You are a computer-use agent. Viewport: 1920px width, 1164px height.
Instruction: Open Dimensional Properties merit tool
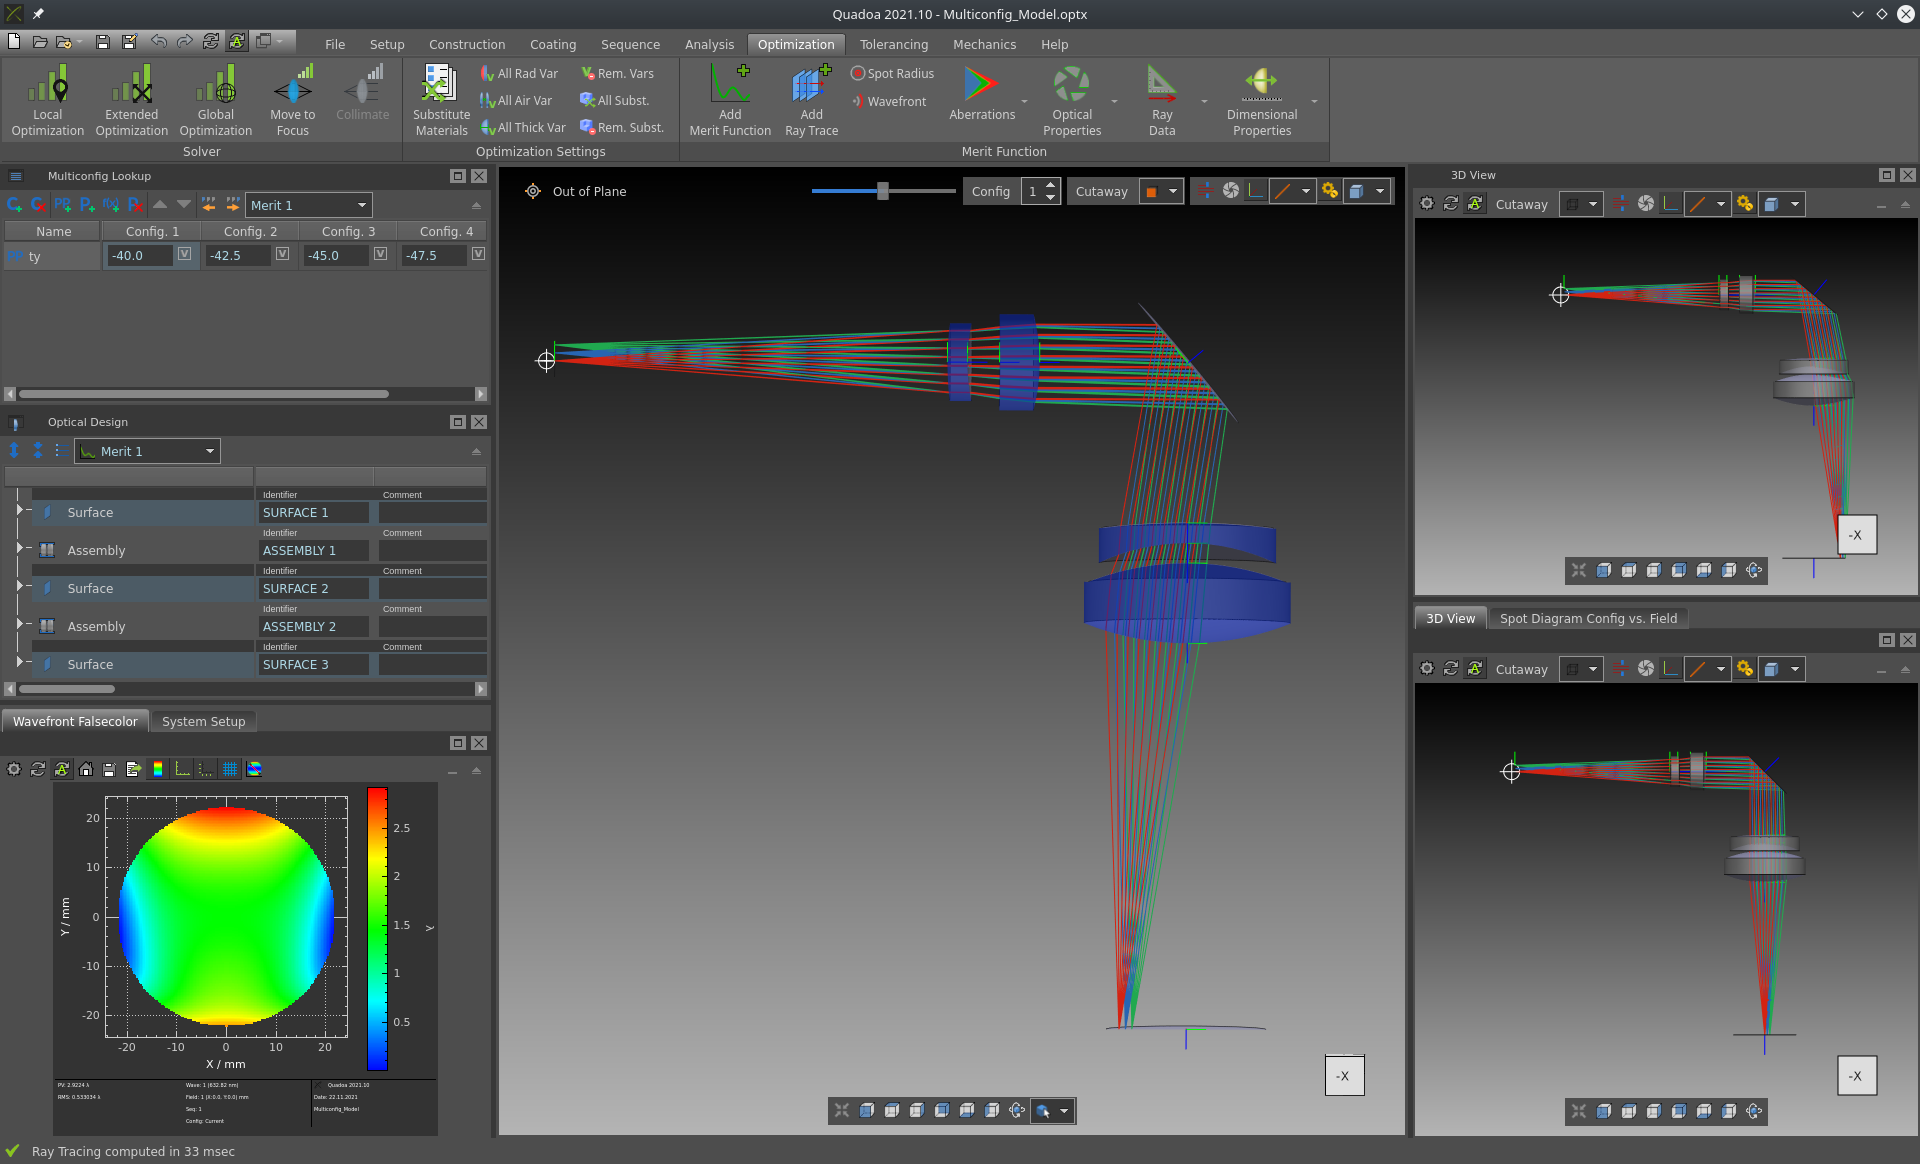(x=1262, y=100)
